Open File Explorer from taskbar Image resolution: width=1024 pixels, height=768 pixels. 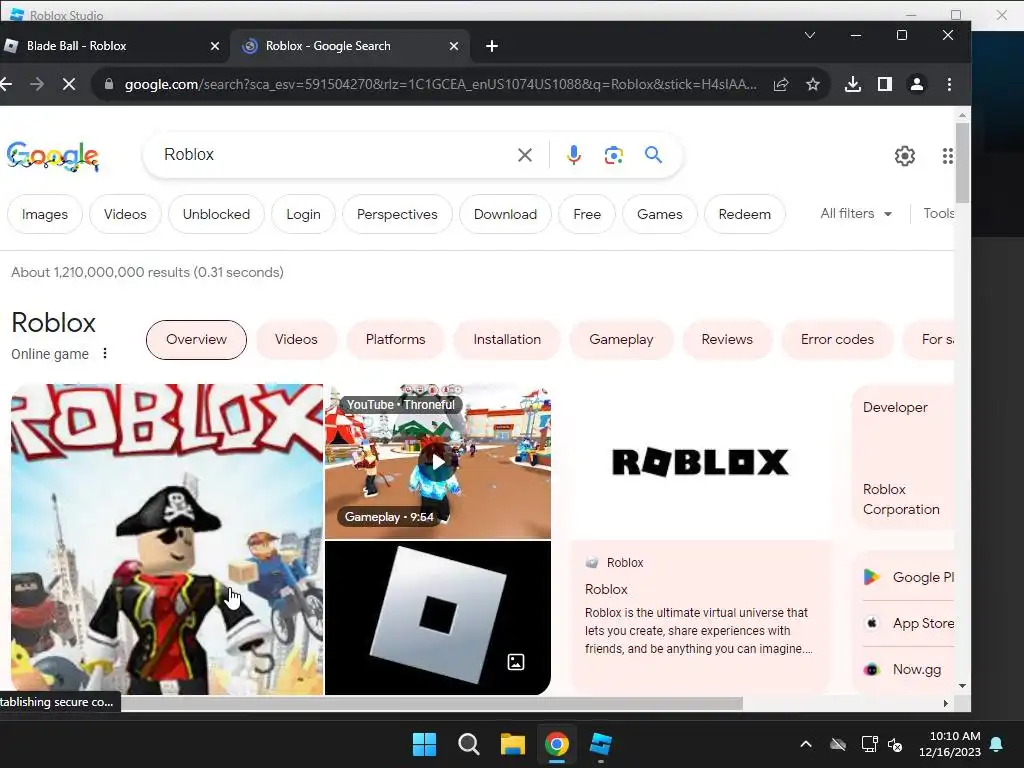click(513, 744)
